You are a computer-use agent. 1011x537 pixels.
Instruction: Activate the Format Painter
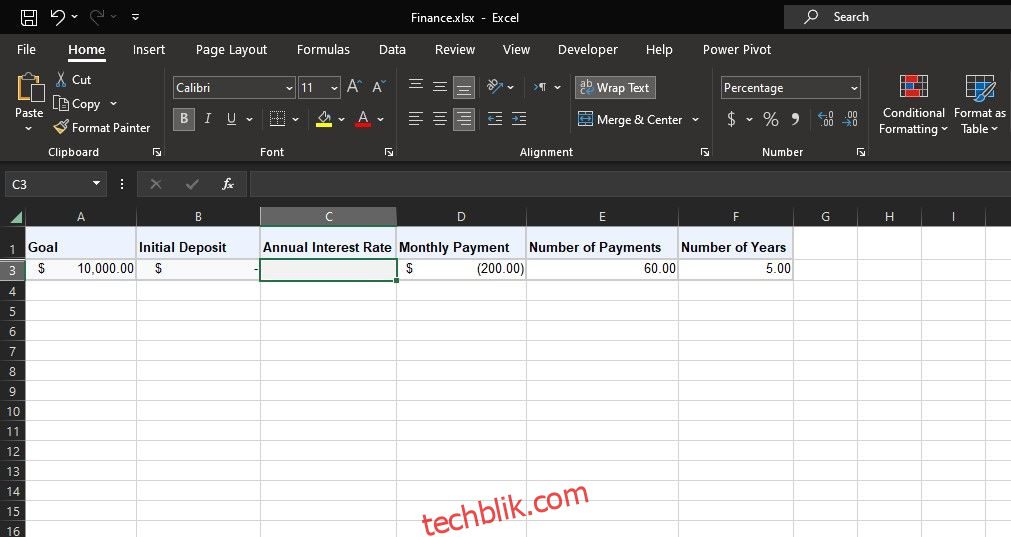pos(102,128)
